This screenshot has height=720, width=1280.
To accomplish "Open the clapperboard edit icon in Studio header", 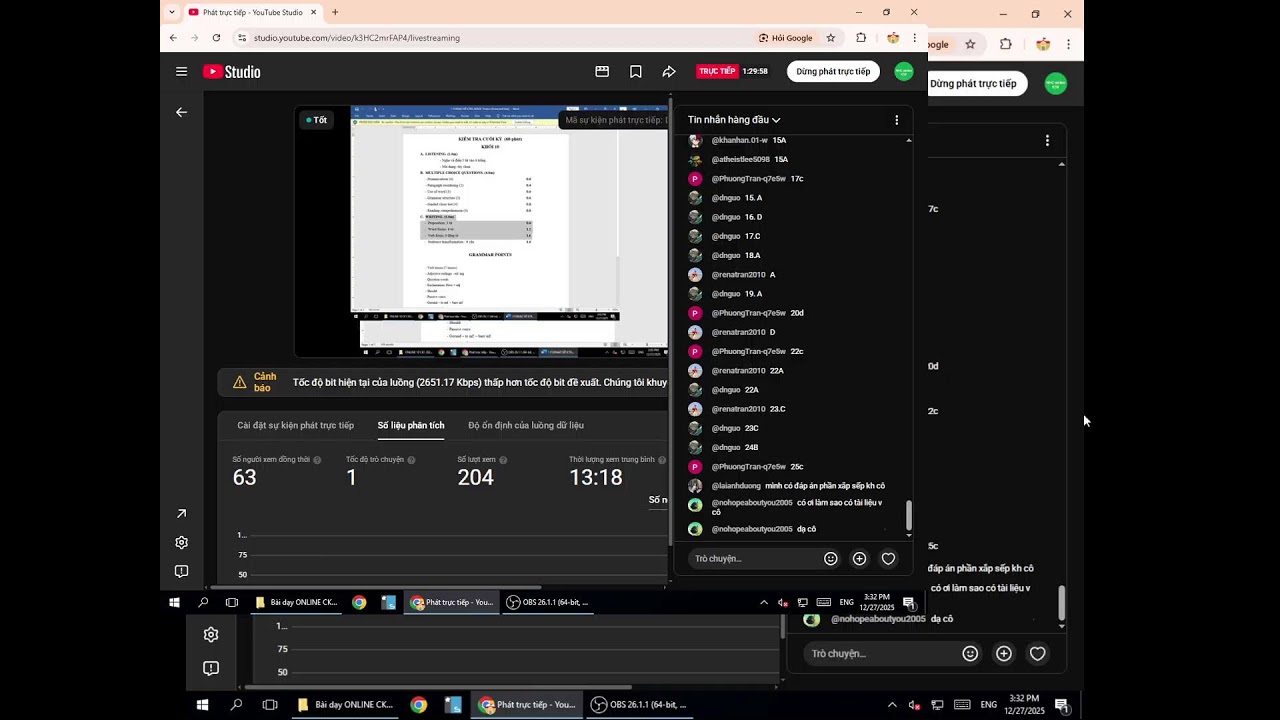I will tap(602, 72).
